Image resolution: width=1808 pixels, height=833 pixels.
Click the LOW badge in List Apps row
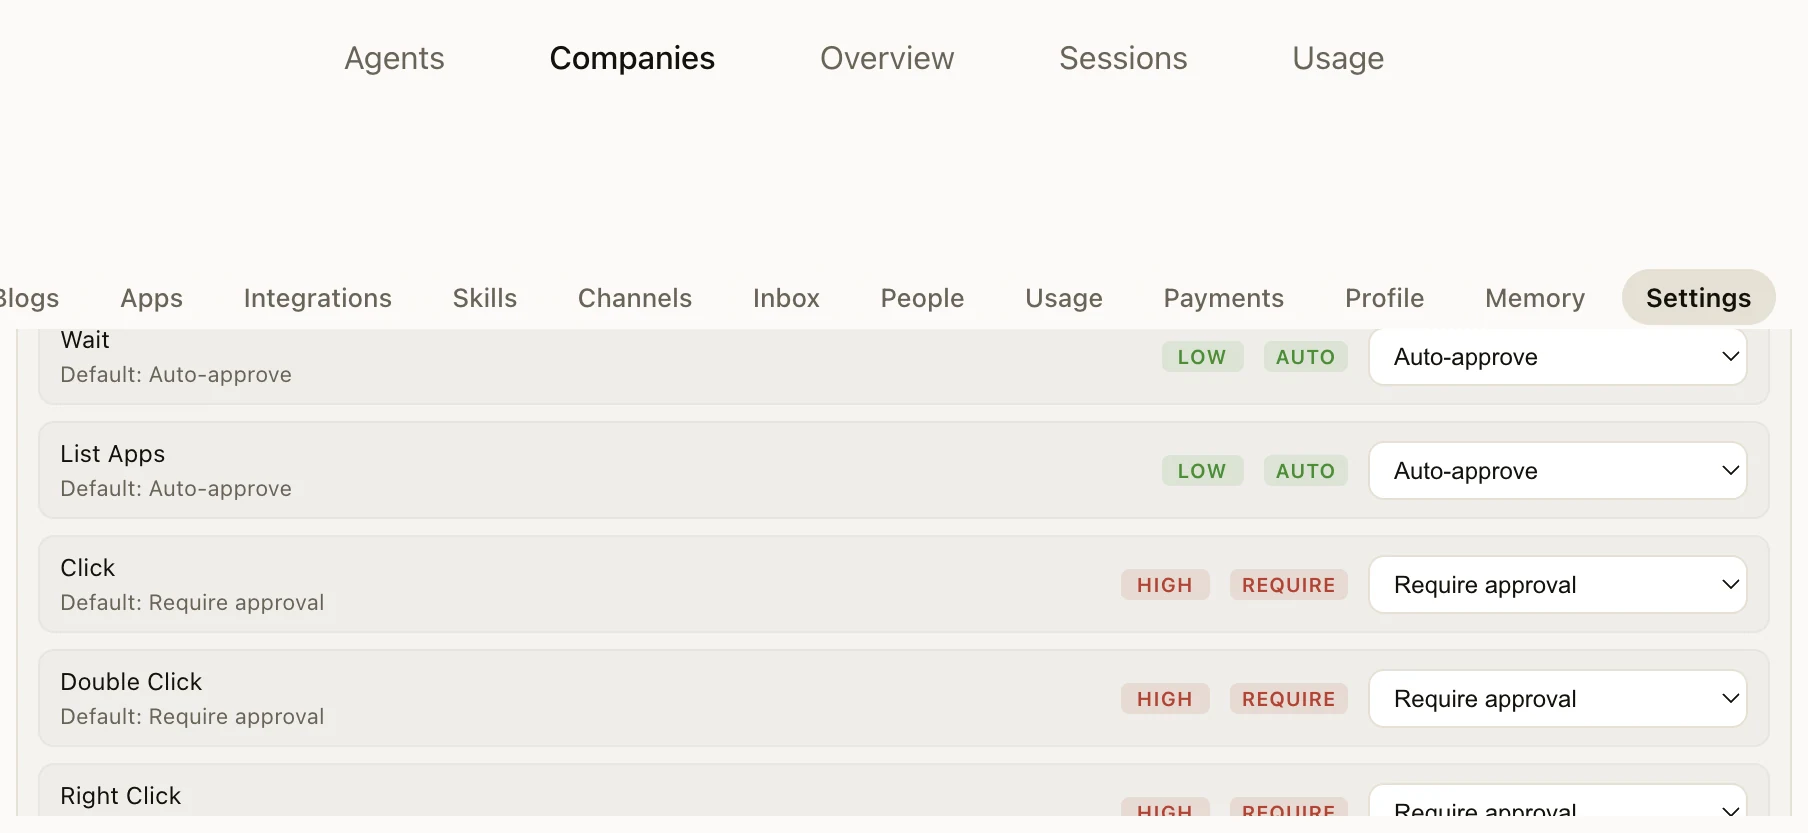(x=1202, y=471)
